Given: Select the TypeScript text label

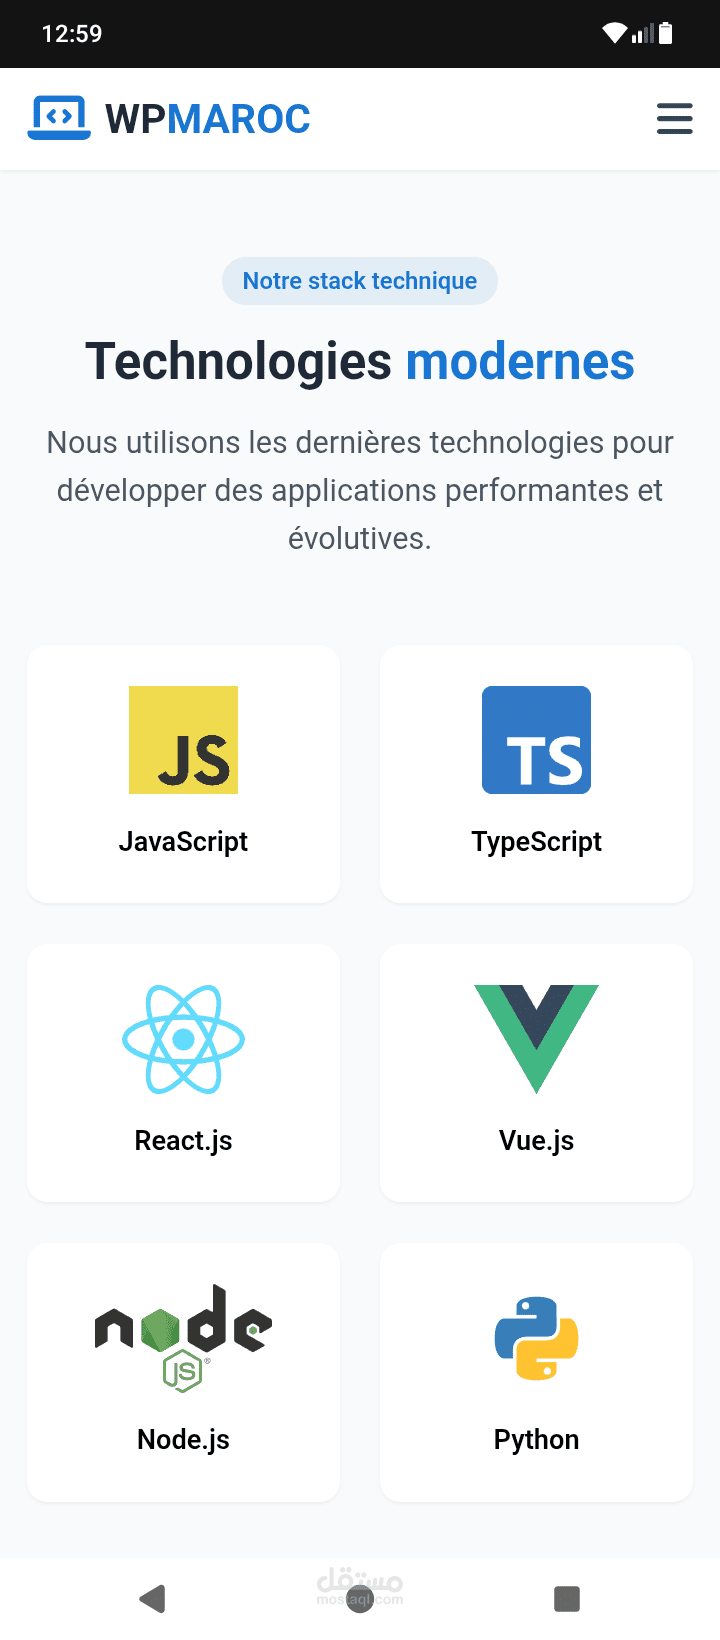Looking at the screenshot, I should coord(536,842).
